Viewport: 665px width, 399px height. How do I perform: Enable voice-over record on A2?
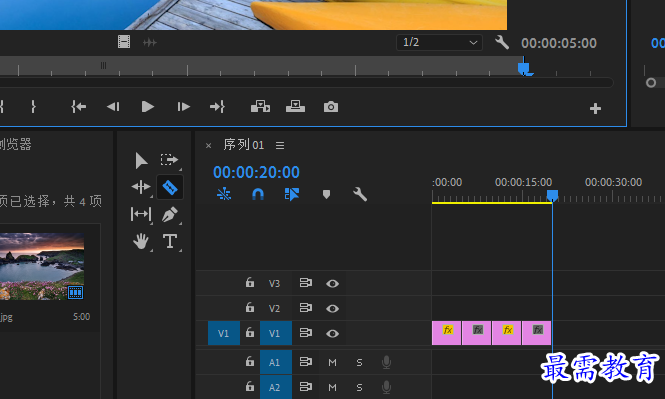[386, 387]
